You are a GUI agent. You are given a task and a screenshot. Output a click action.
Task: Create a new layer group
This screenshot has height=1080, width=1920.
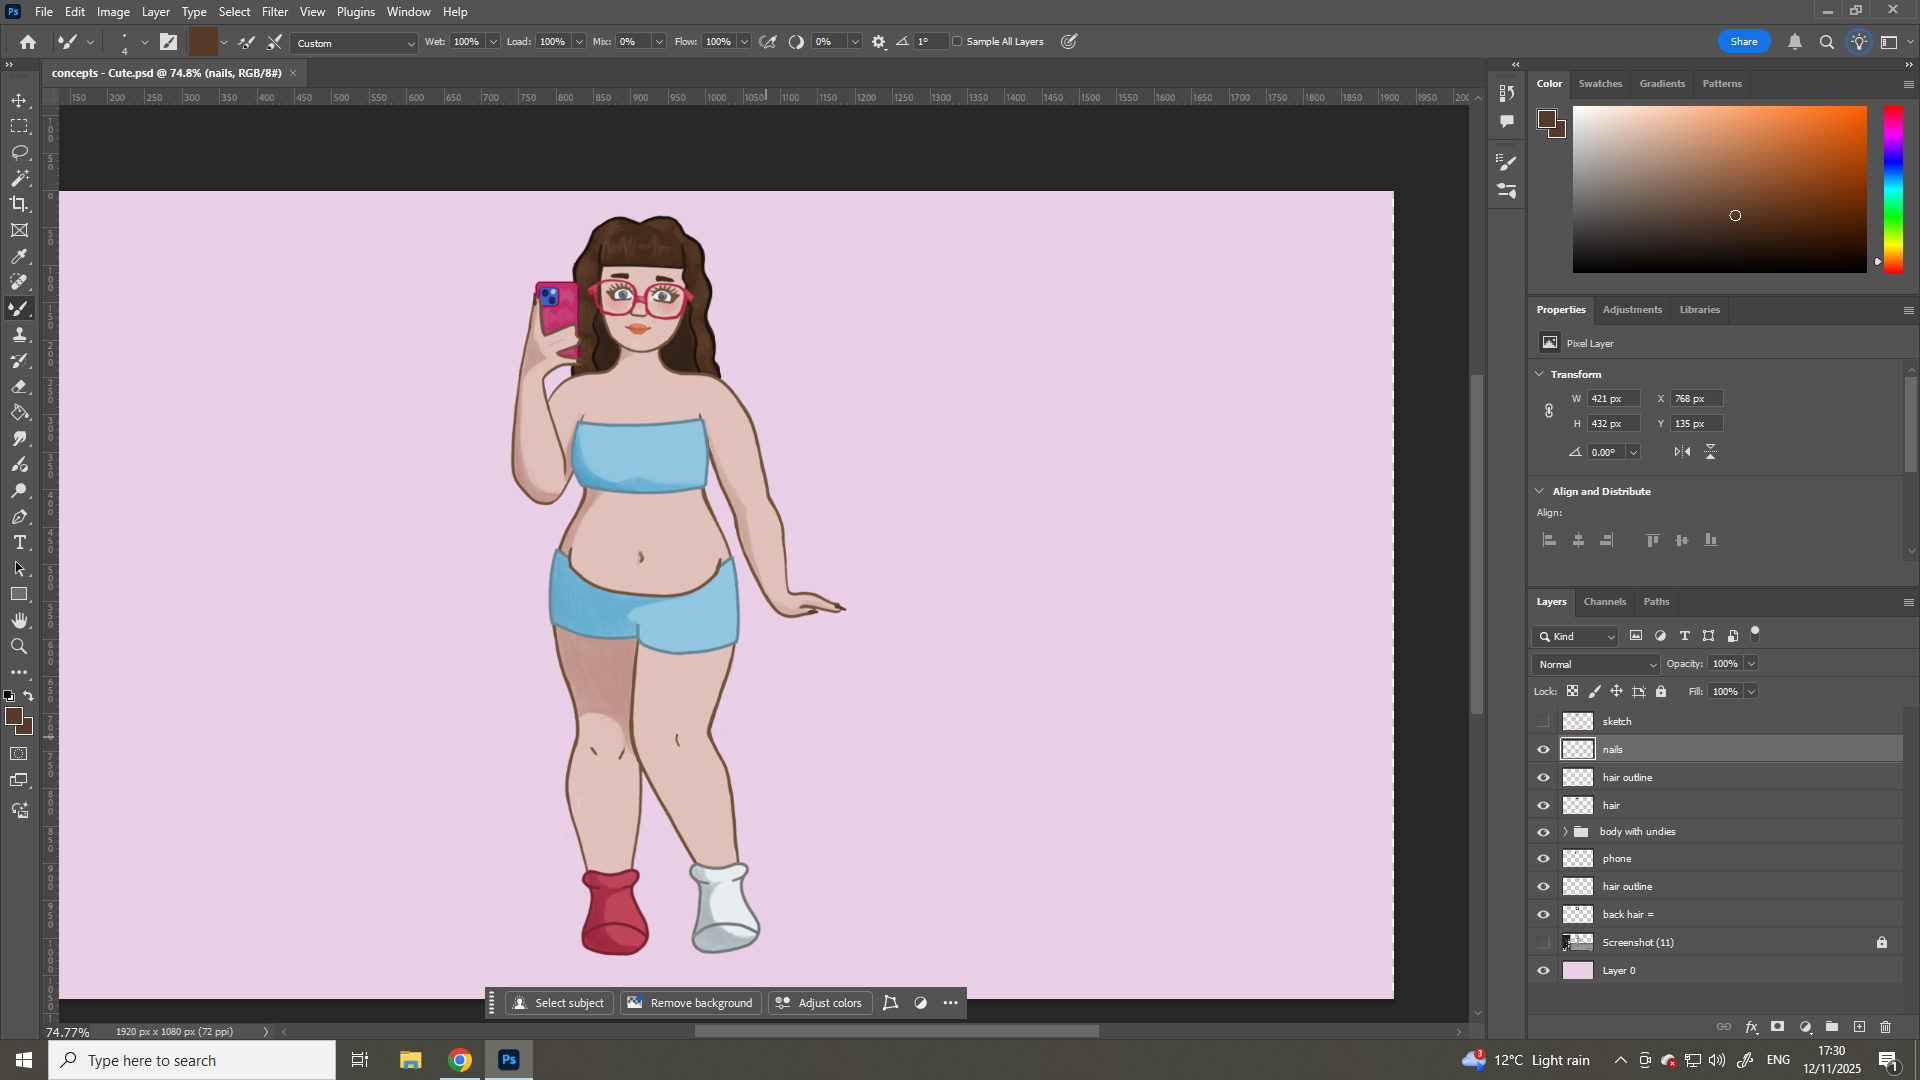(x=1832, y=1027)
